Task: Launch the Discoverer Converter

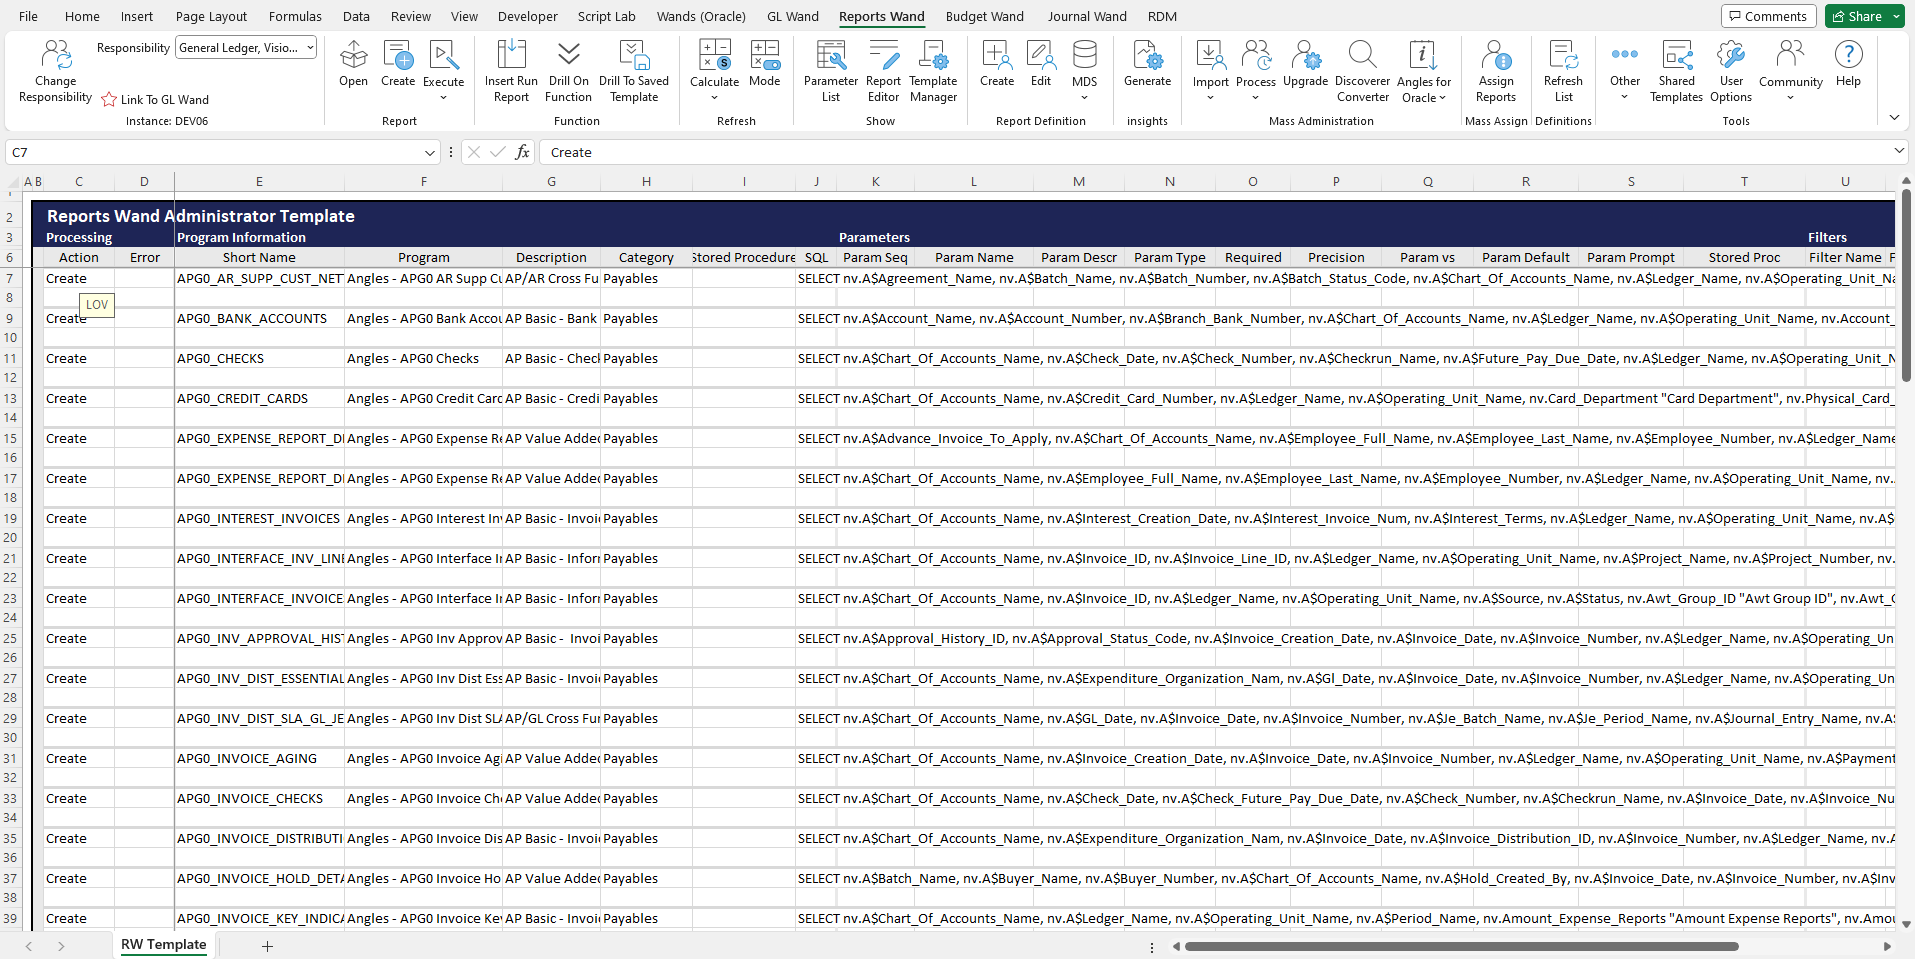Action: coord(1362,70)
